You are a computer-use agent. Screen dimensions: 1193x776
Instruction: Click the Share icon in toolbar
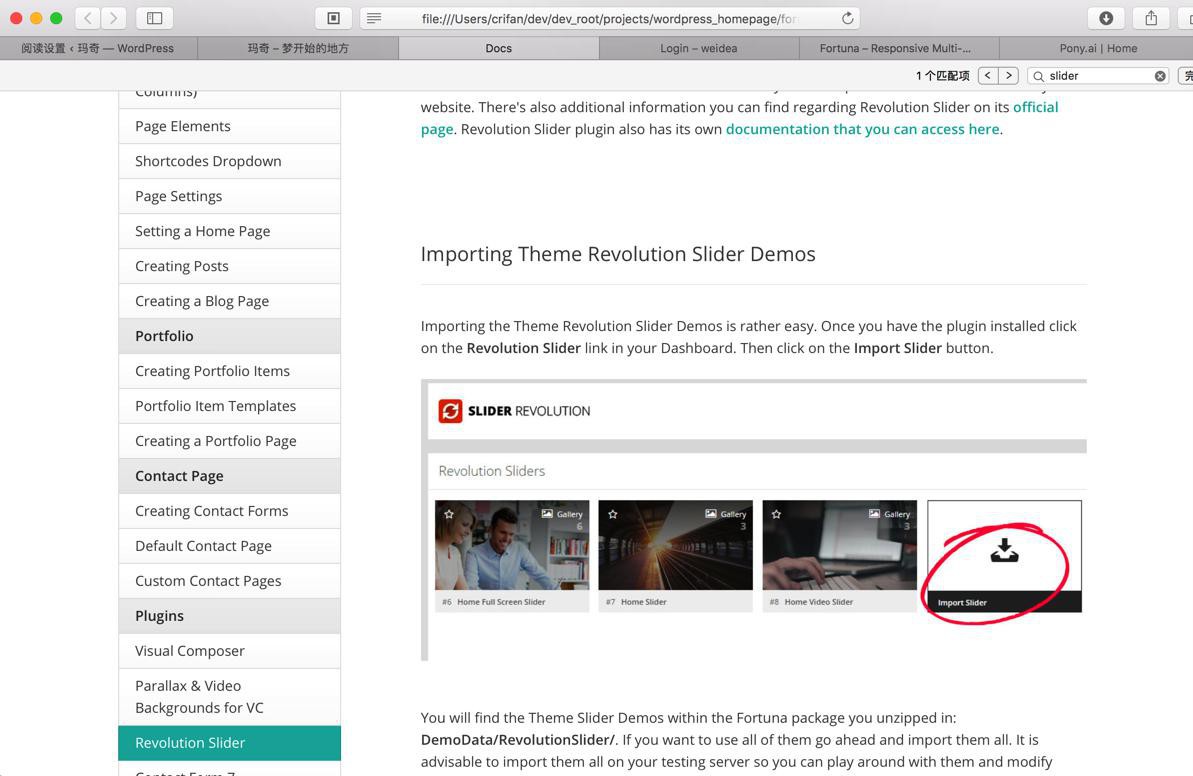tap(1151, 17)
